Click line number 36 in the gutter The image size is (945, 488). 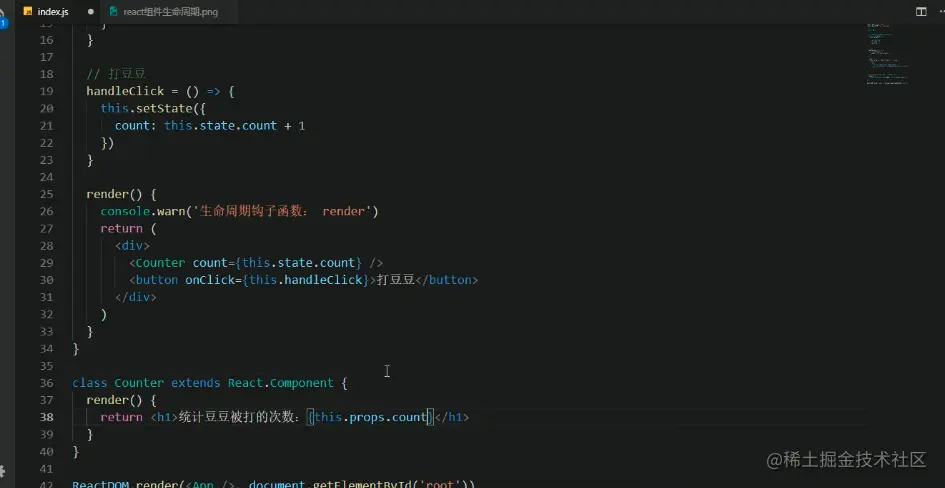(47, 383)
